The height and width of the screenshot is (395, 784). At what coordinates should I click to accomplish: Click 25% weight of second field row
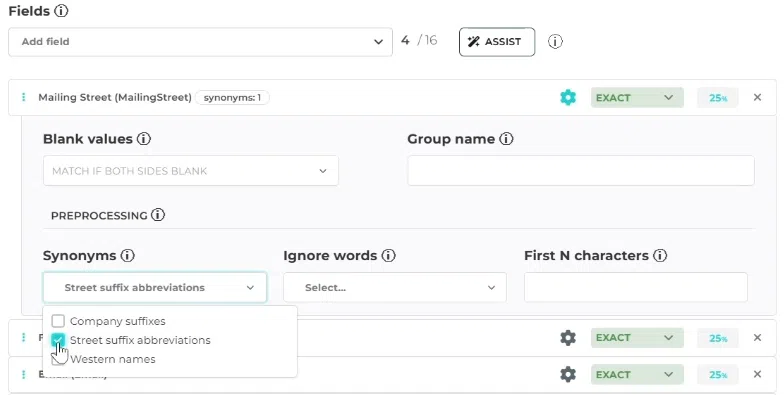point(718,338)
